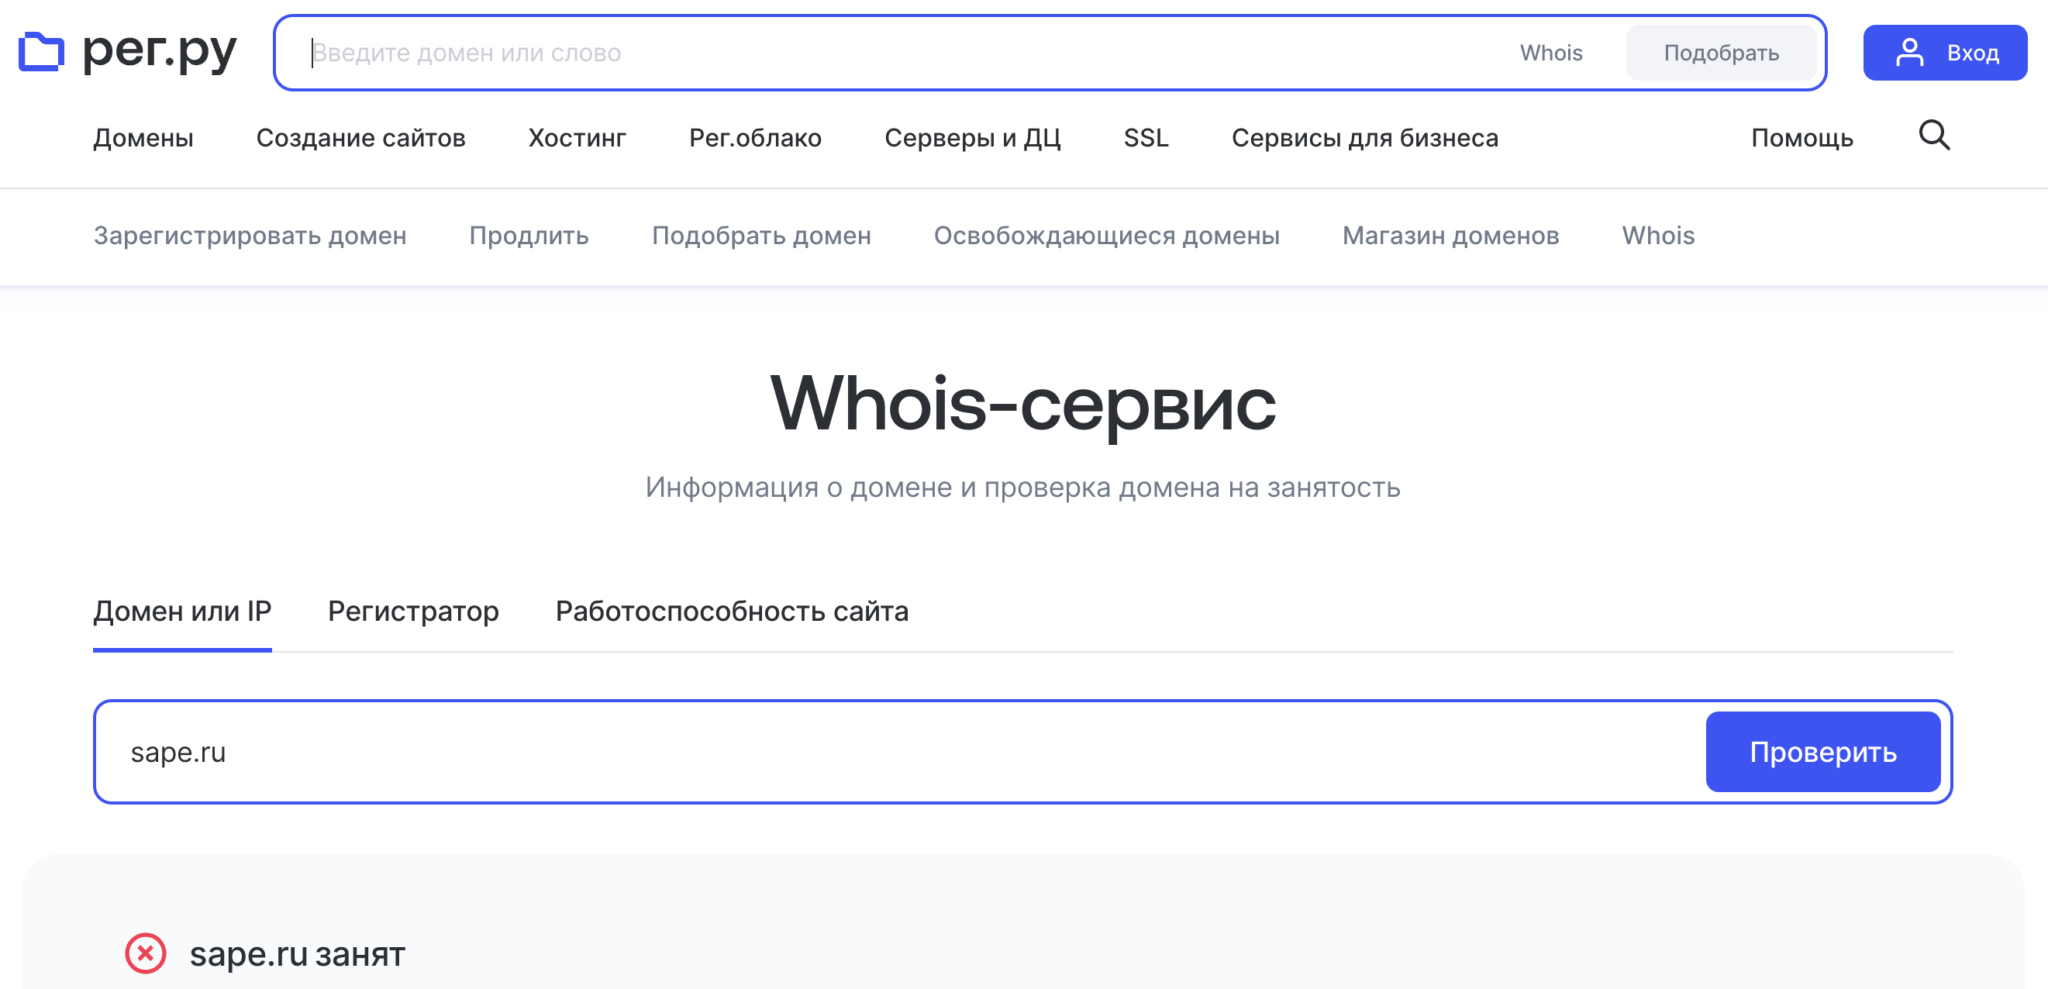Switch to the Регистратор tab

point(413,611)
